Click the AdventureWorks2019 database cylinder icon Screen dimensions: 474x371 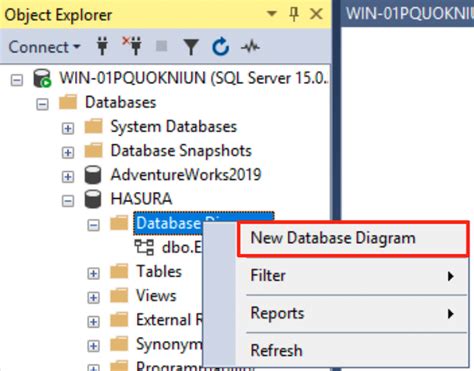tap(93, 175)
